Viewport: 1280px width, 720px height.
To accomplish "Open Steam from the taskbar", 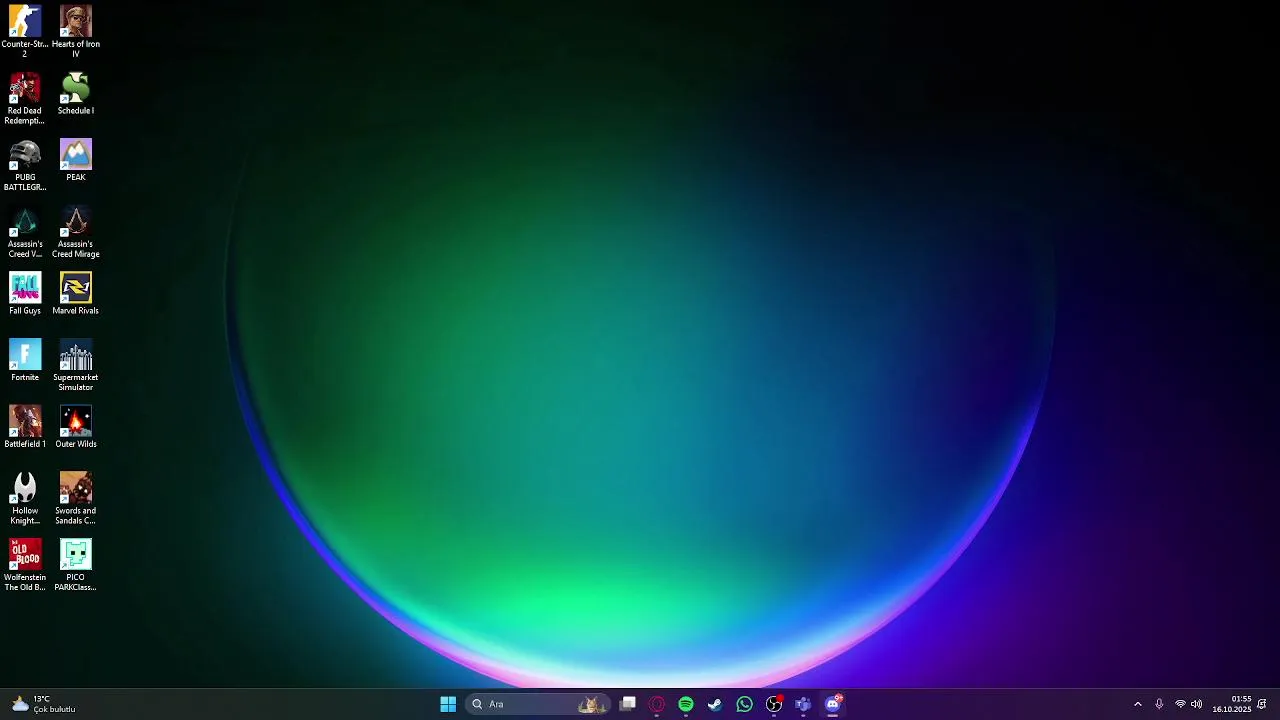I will click(715, 704).
